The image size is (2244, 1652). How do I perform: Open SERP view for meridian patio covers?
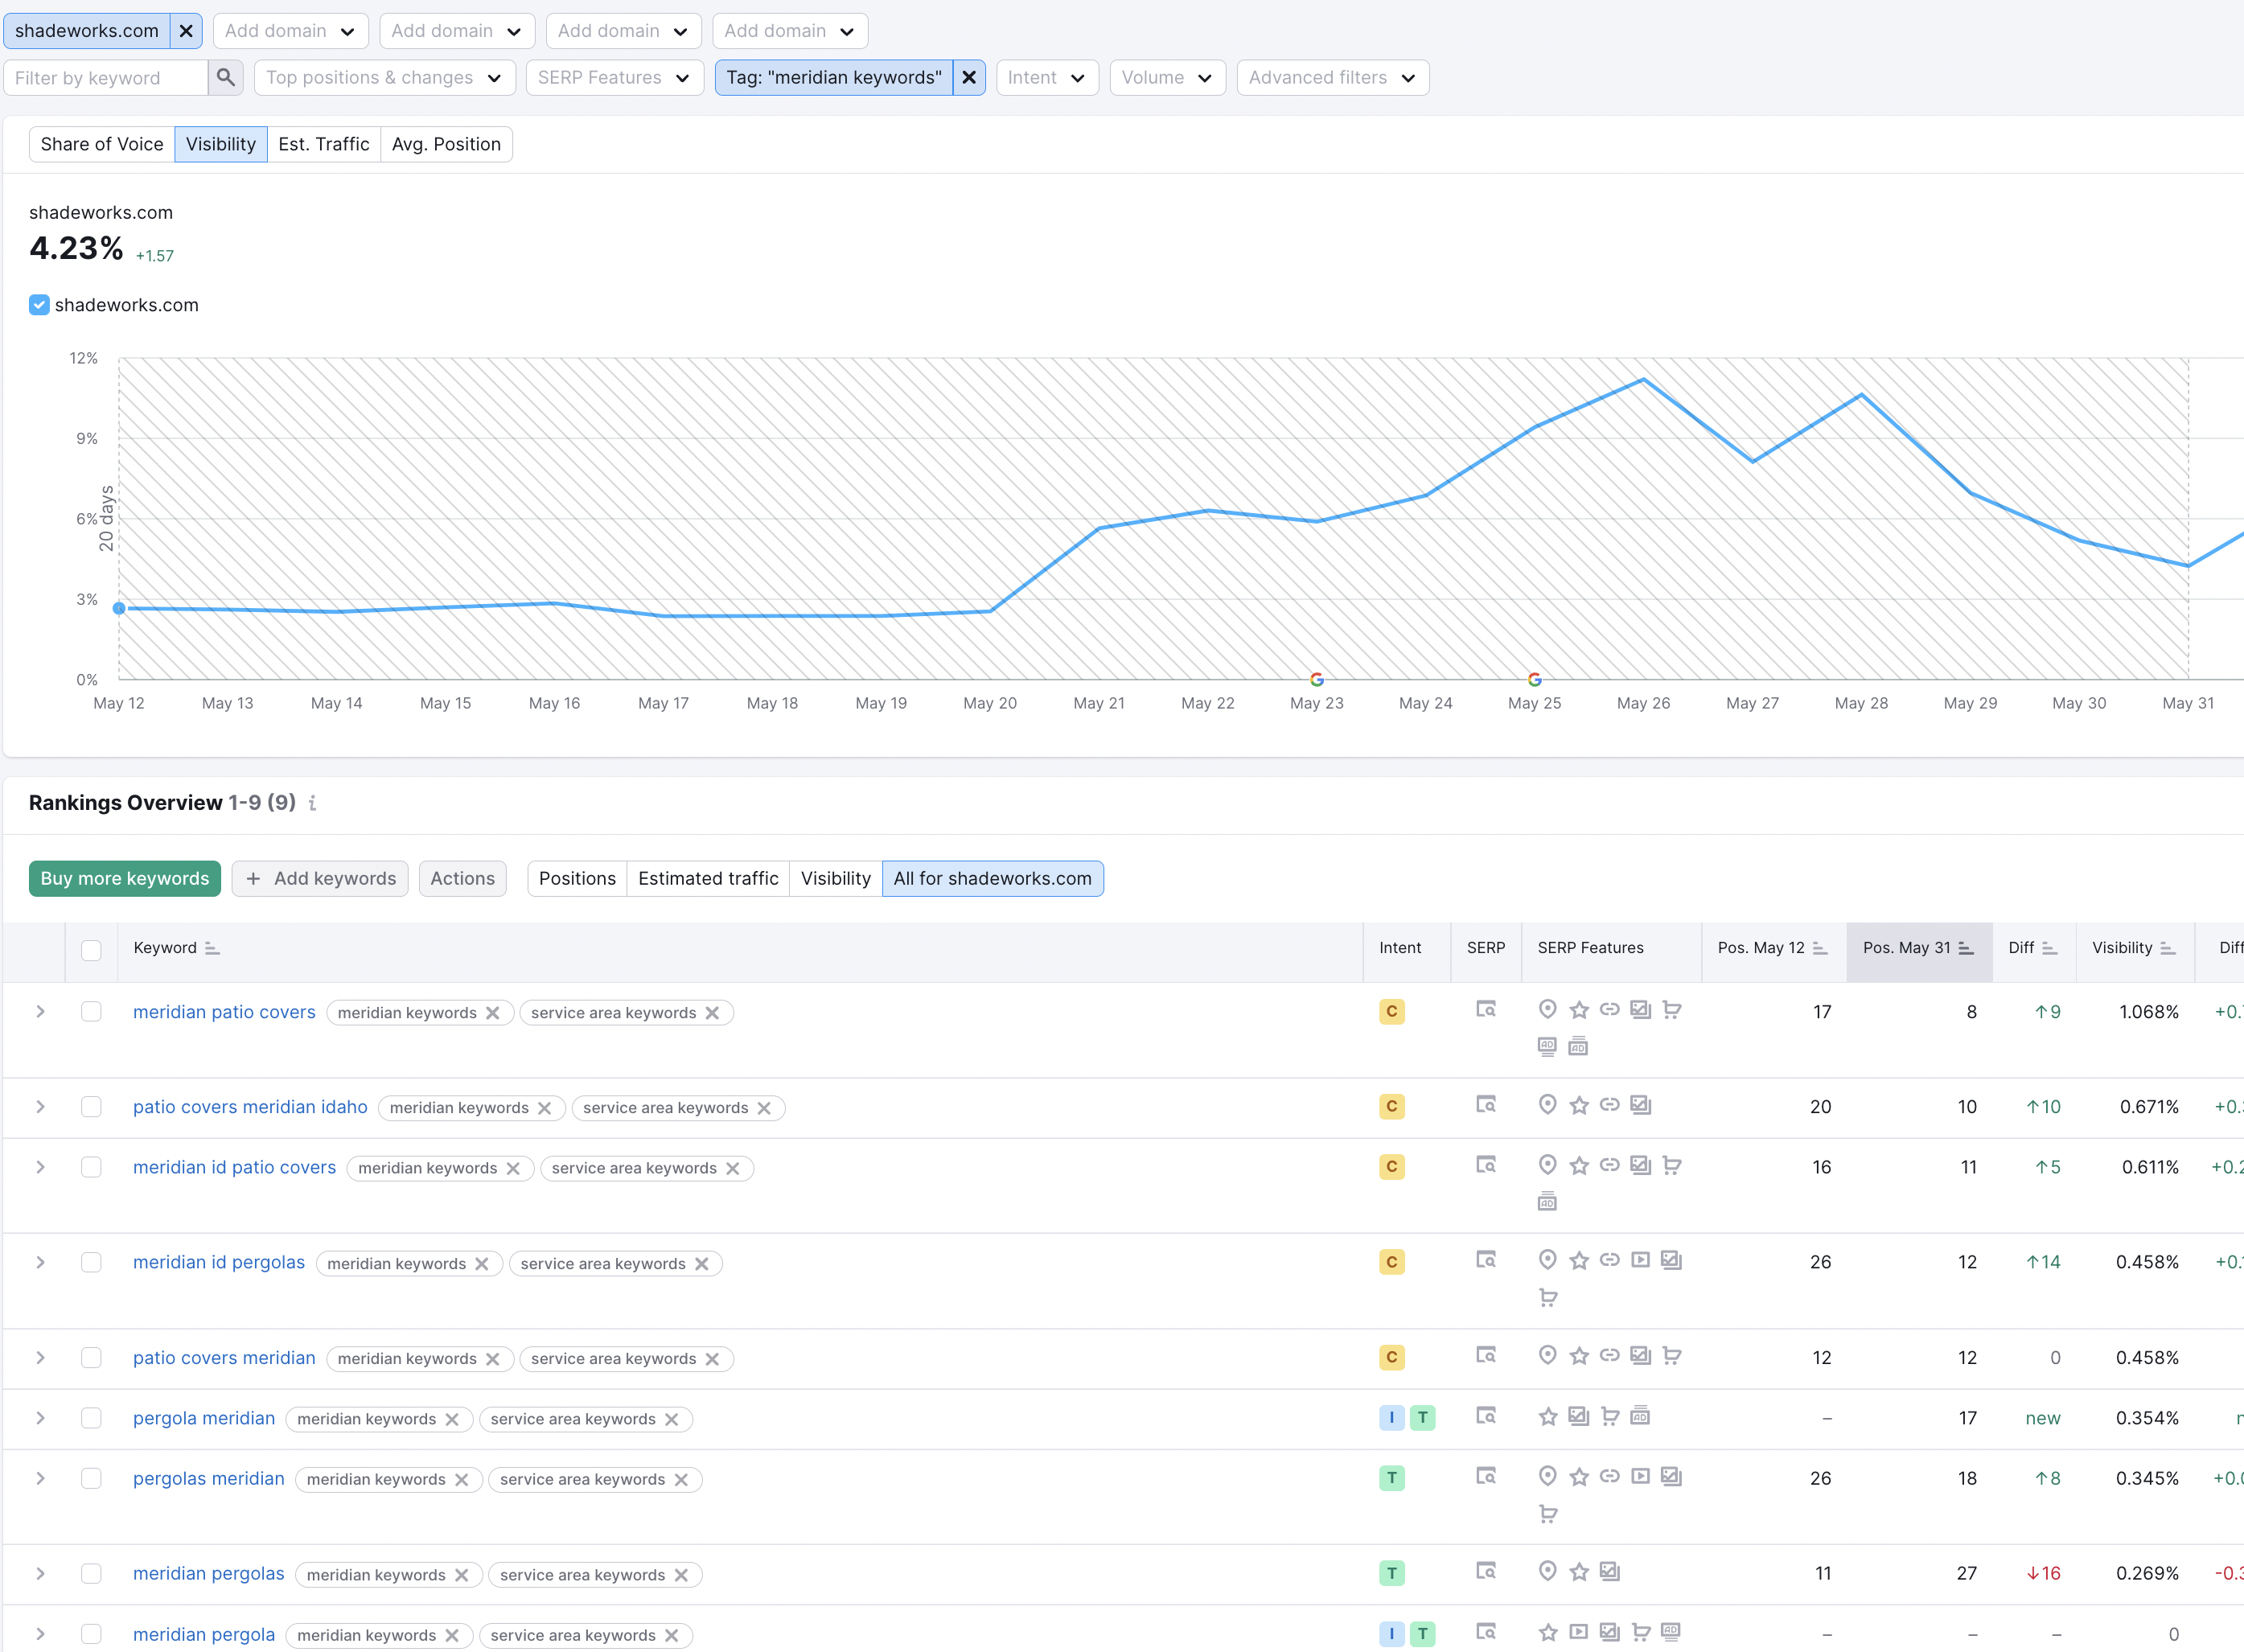[1486, 1010]
